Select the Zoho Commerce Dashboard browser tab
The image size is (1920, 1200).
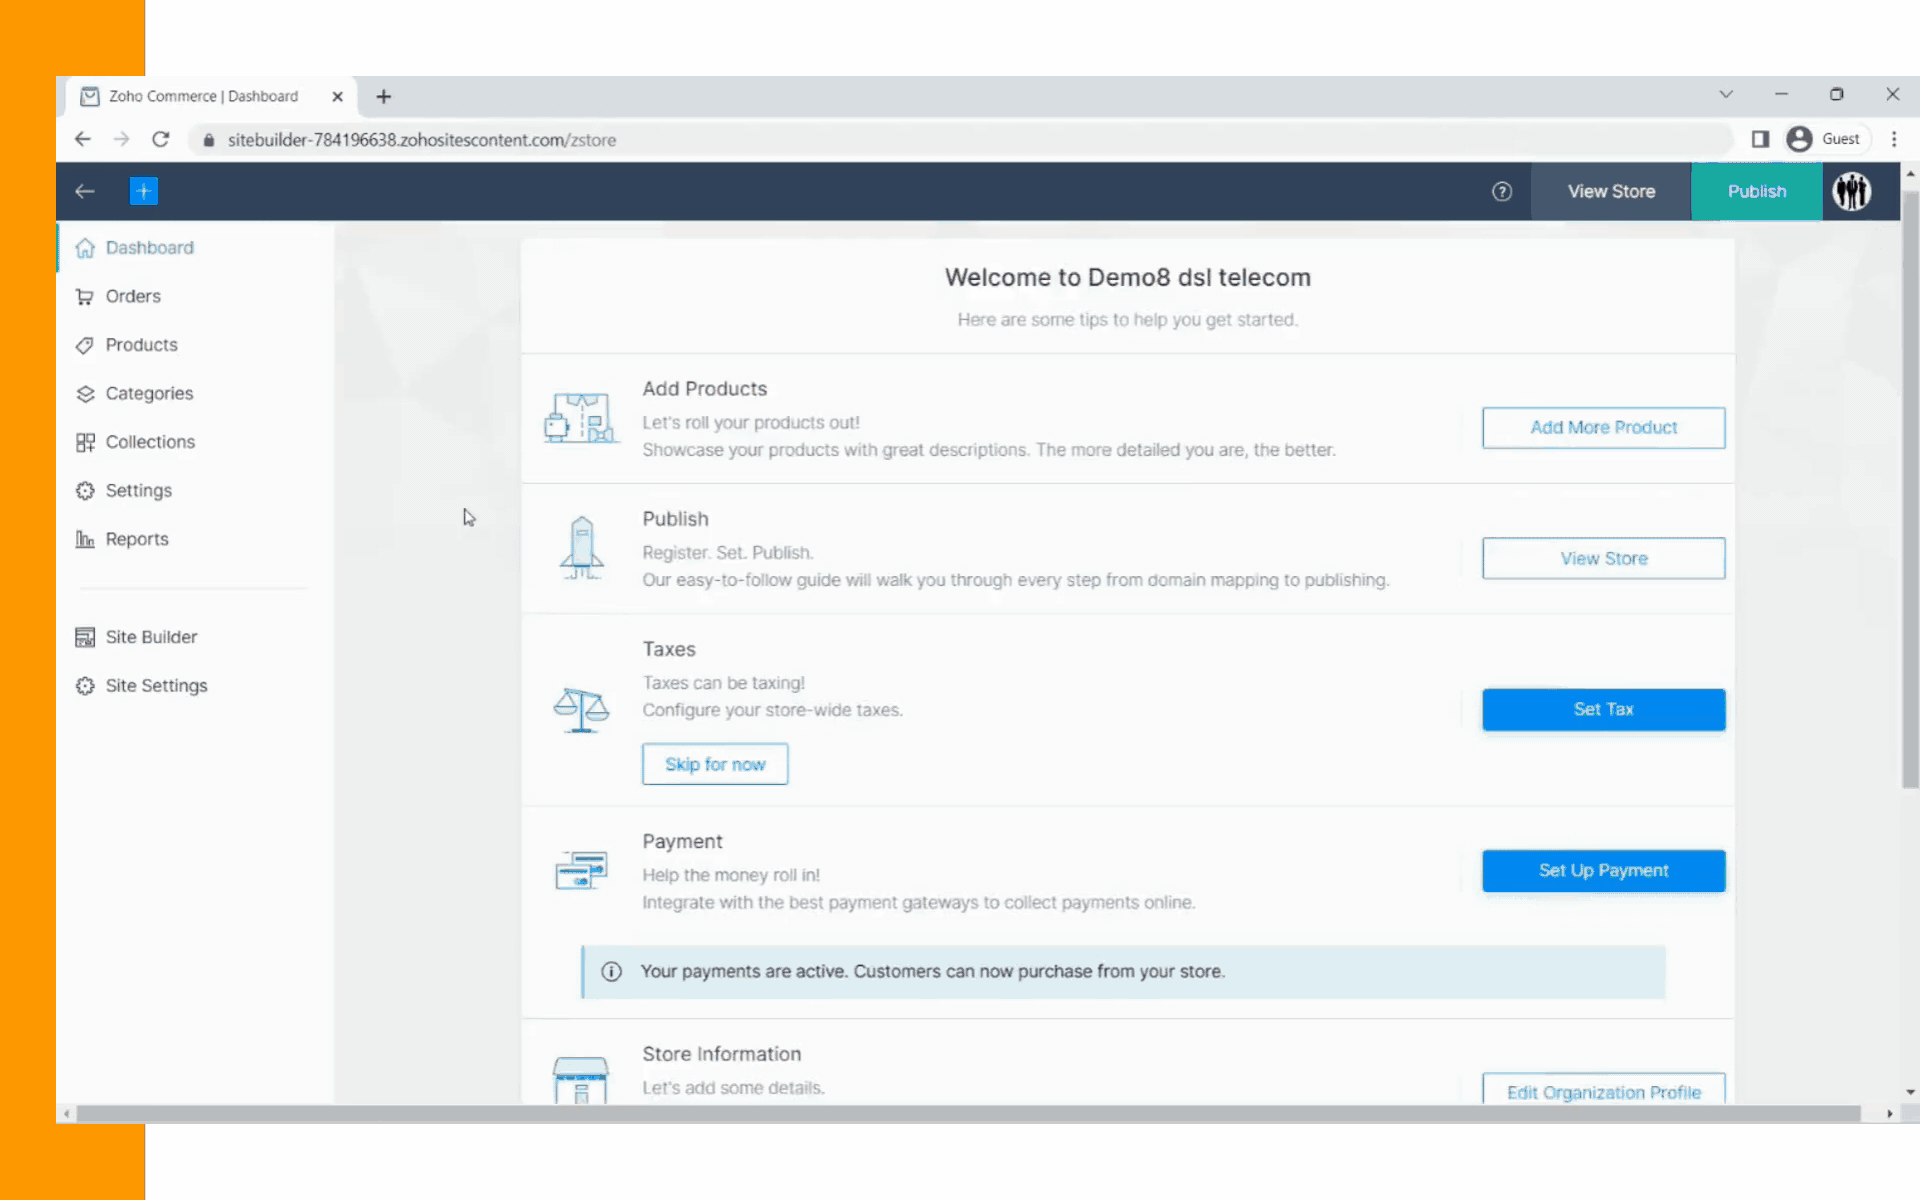pos(210,97)
